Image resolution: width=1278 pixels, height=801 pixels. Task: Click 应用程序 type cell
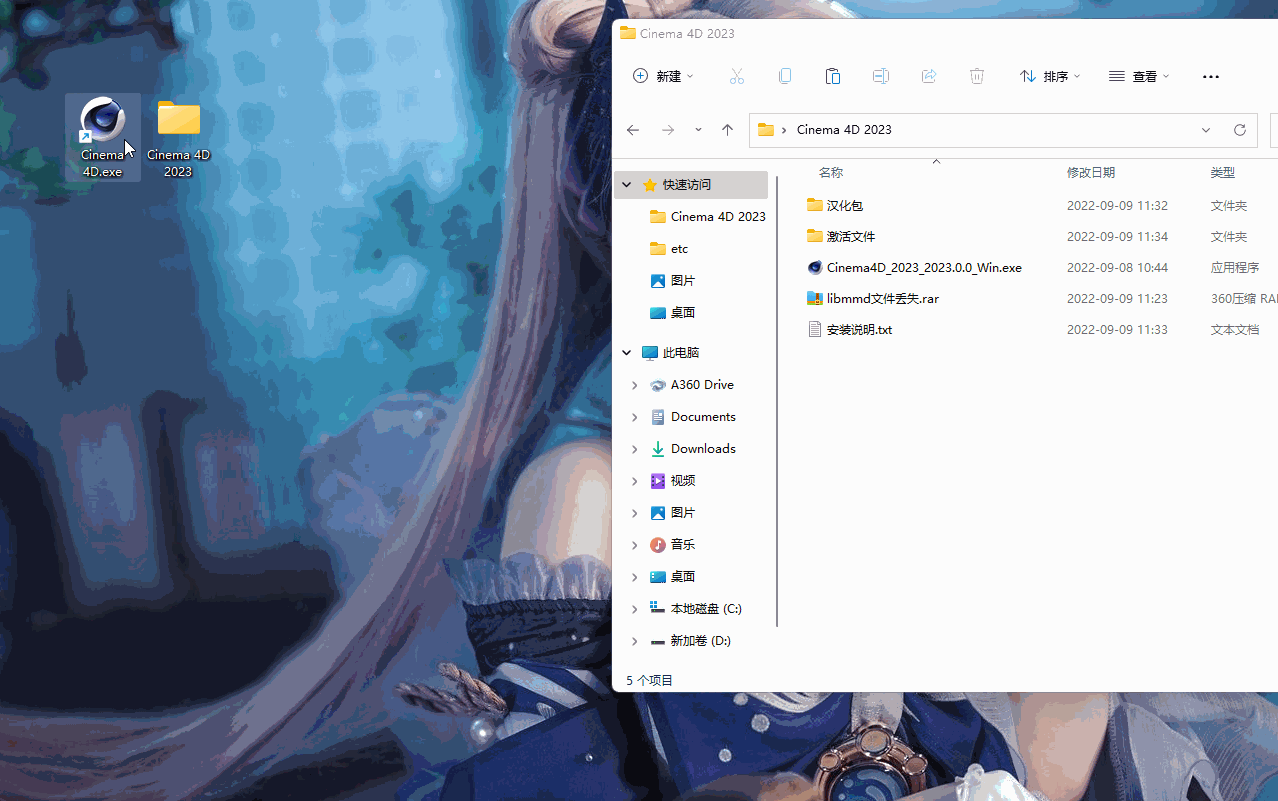tap(1235, 268)
